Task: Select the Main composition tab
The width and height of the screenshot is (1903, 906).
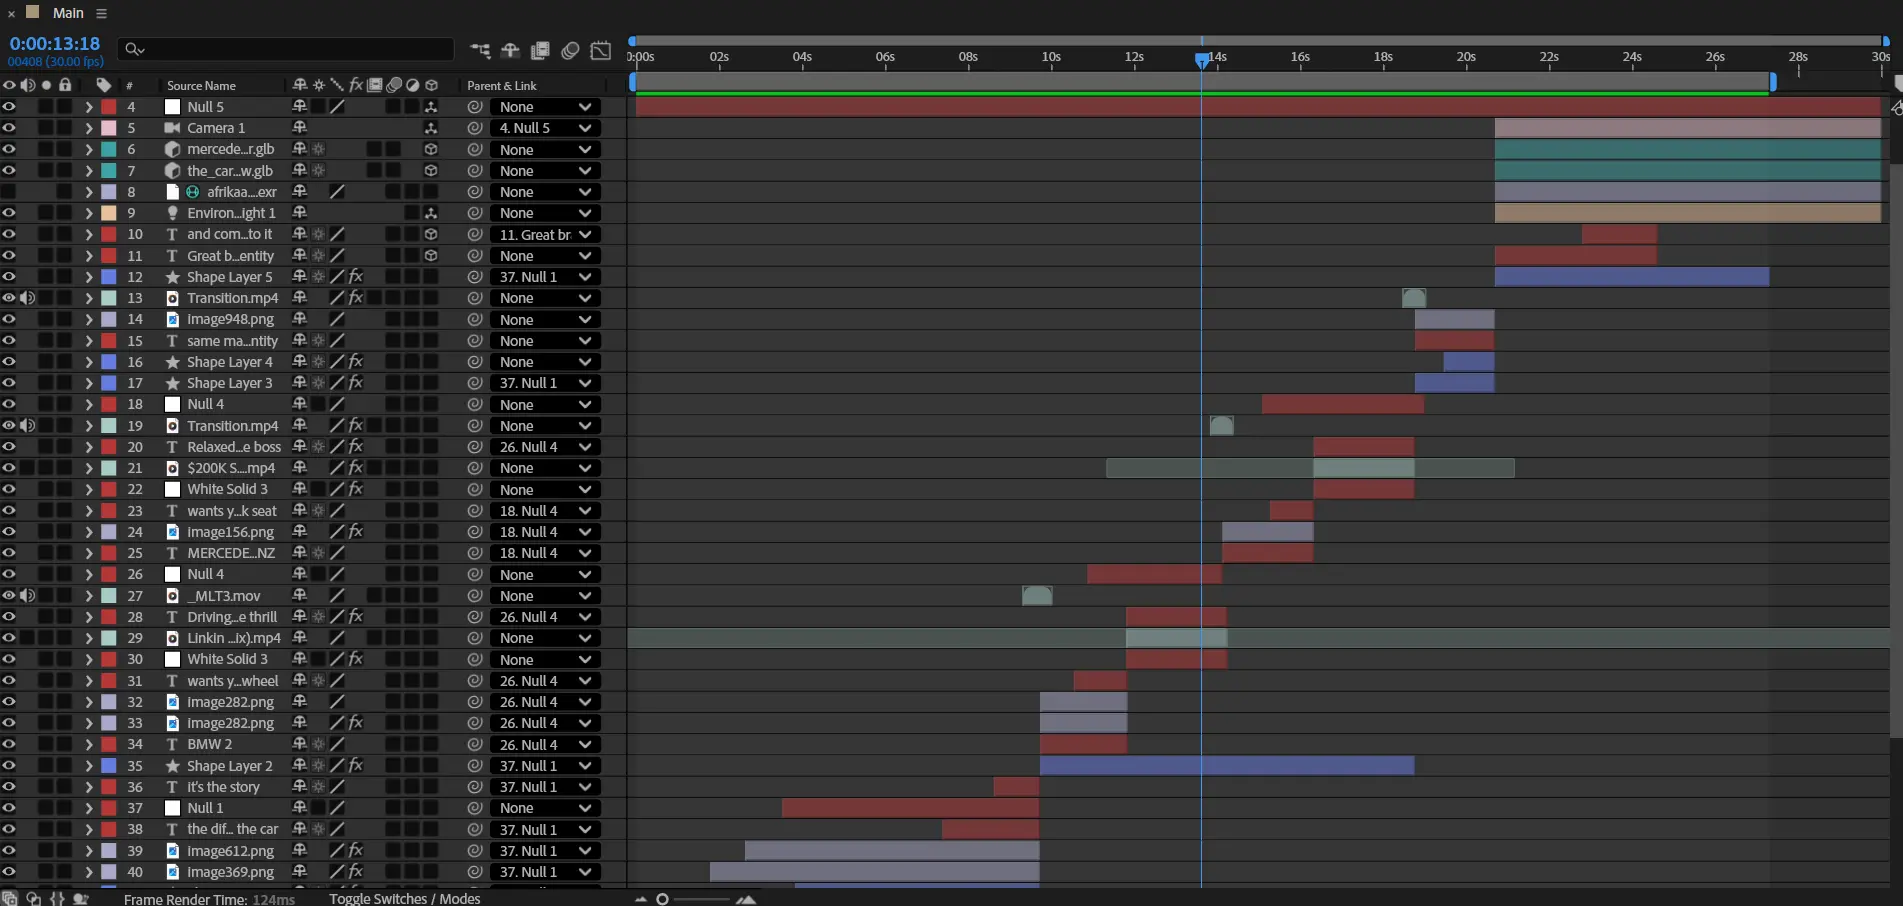Action: (x=68, y=13)
